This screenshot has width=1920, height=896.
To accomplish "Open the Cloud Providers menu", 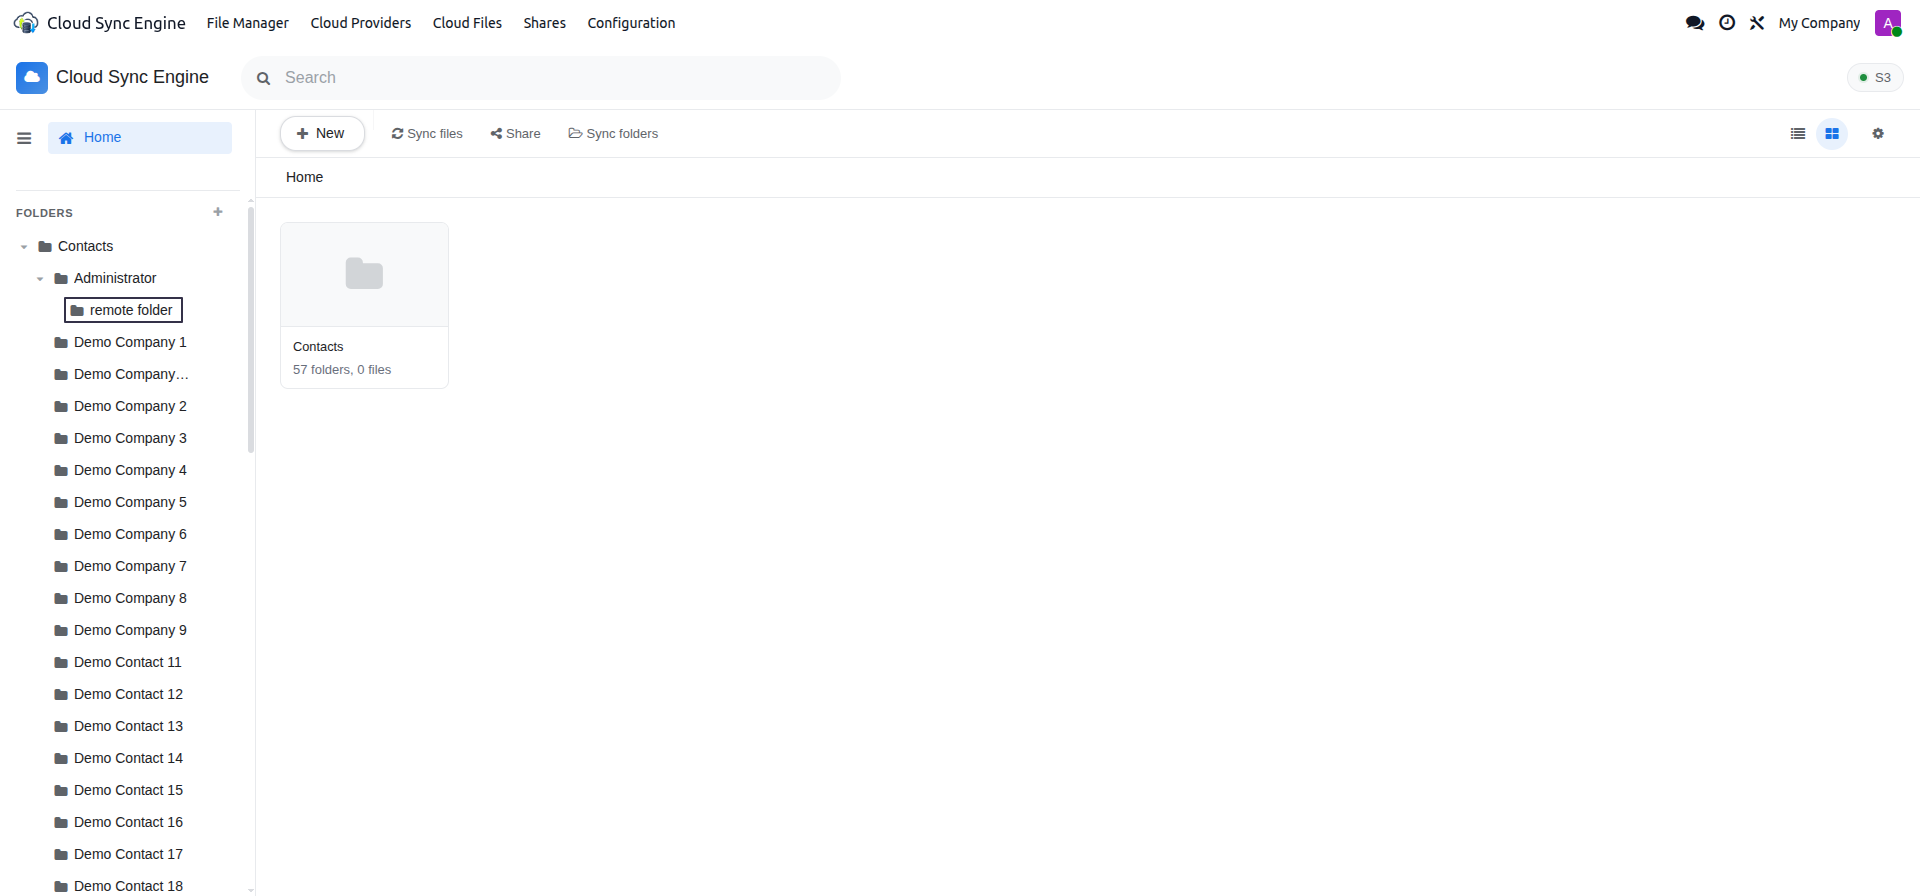I will coord(361,23).
